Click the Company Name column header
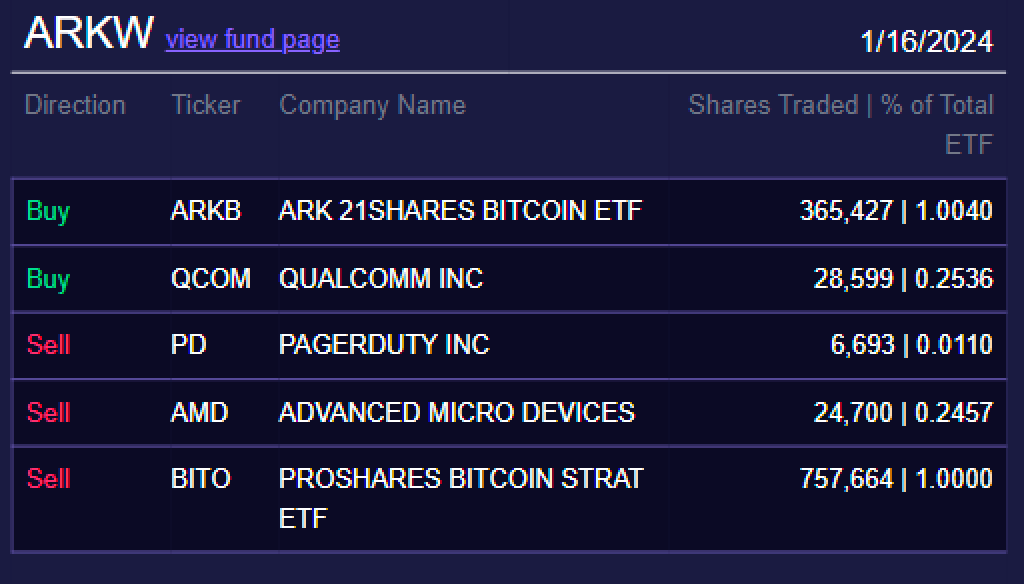The width and height of the screenshot is (1024, 584). coord(372,105)
